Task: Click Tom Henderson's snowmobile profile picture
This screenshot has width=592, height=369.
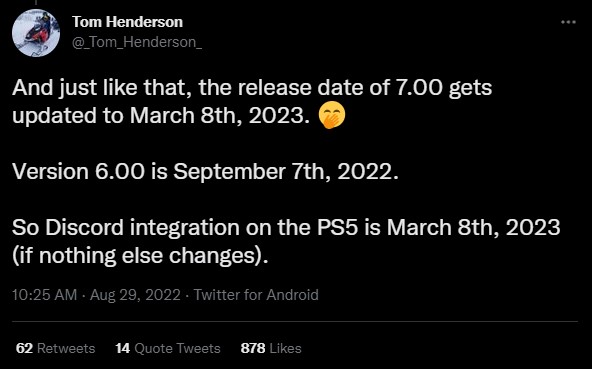Action: pyautogui.click(x=36, y=33)
